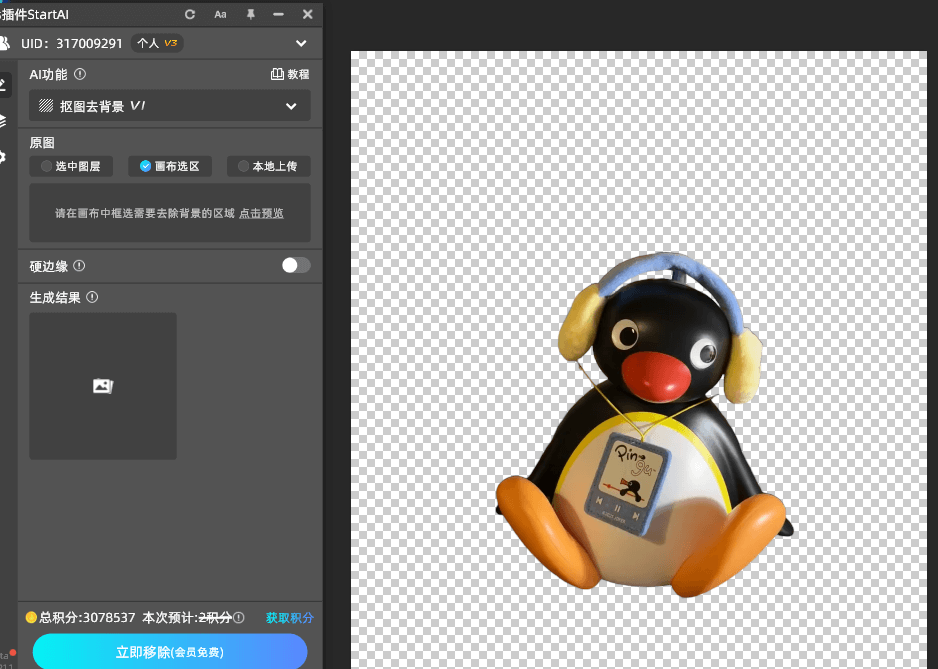The image size is (938, 669).
Task: Click the Aa font size icon
Action: (220, 14)
